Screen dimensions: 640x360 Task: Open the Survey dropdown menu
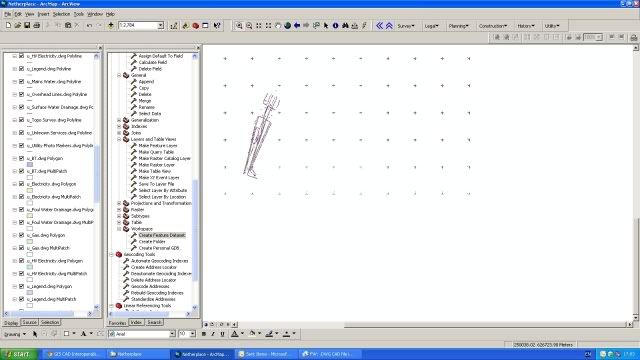[406, 26]
